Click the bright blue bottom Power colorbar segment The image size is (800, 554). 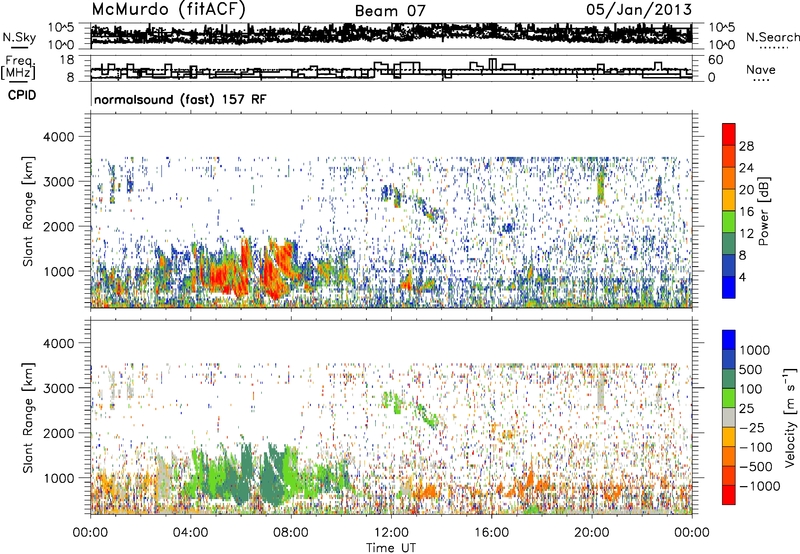(729, 287)
